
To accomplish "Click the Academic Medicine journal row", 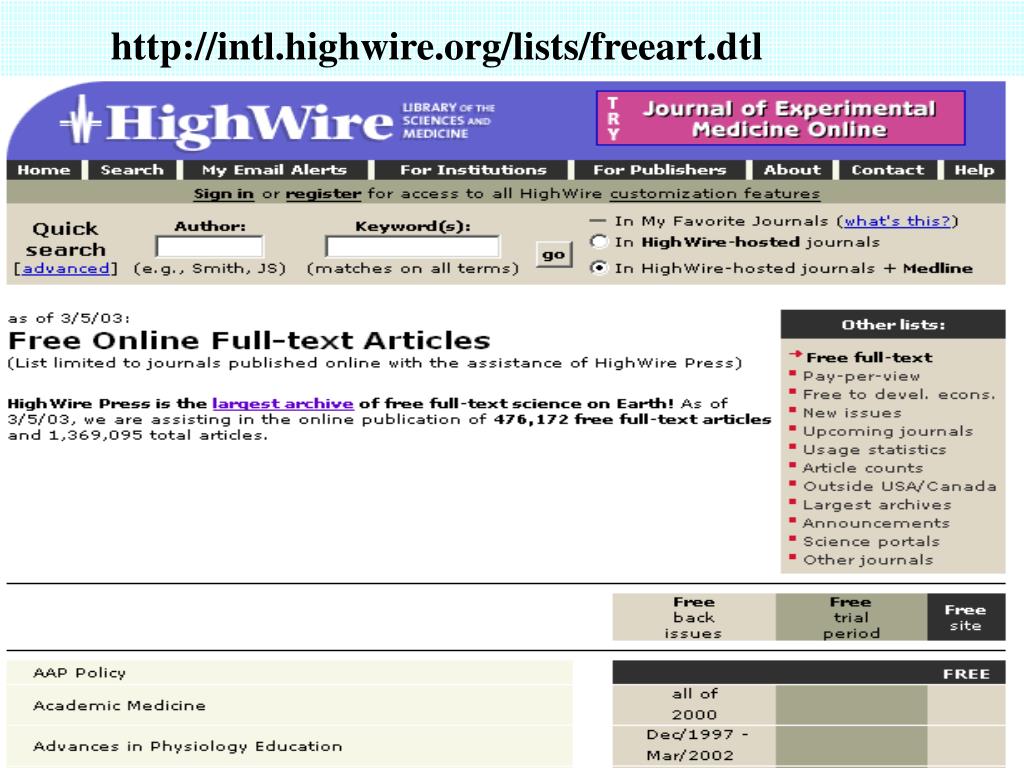I will pos(289,705).
